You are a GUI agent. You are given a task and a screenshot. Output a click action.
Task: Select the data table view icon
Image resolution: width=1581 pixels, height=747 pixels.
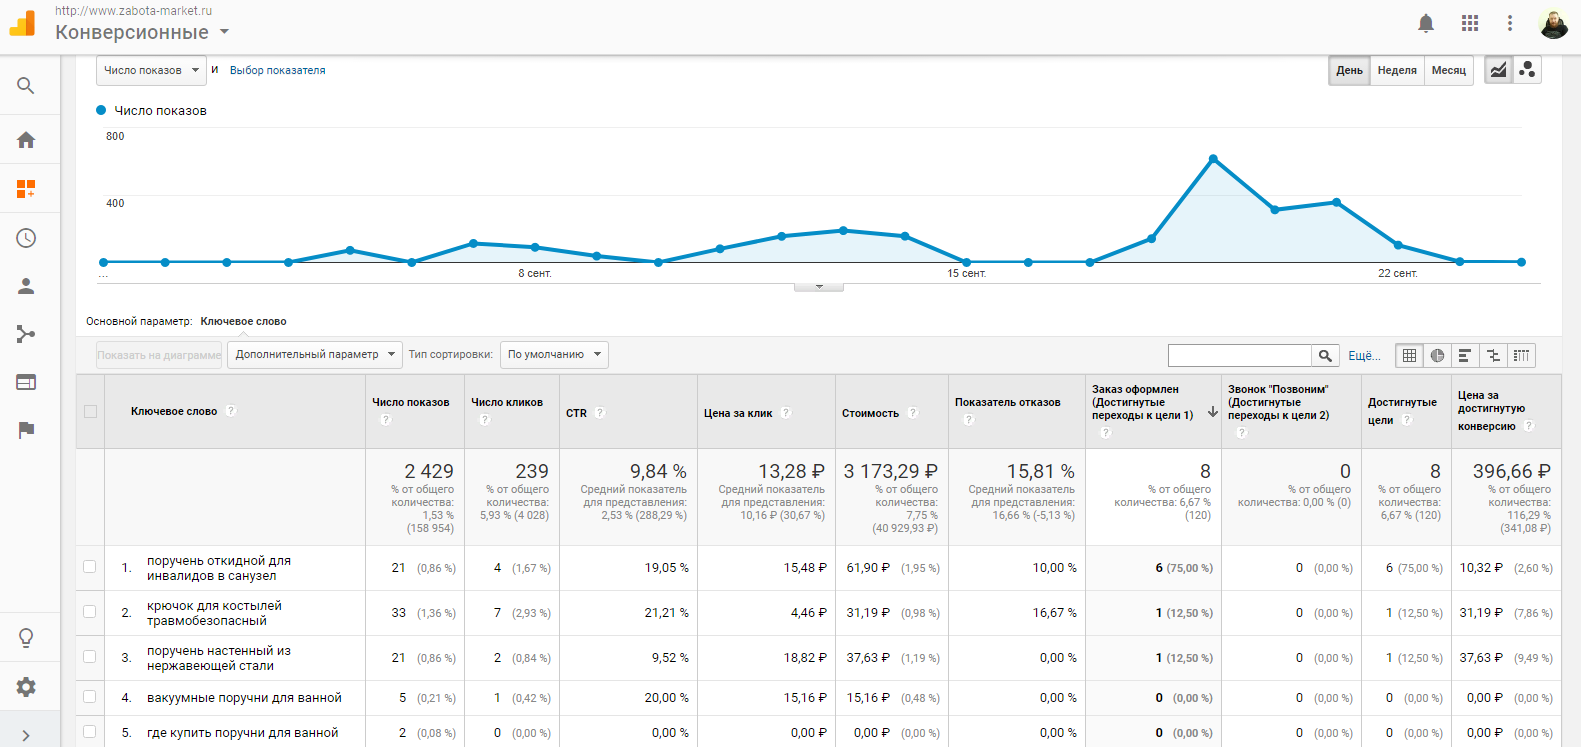pyautogui.click(x=1409, y=355)
